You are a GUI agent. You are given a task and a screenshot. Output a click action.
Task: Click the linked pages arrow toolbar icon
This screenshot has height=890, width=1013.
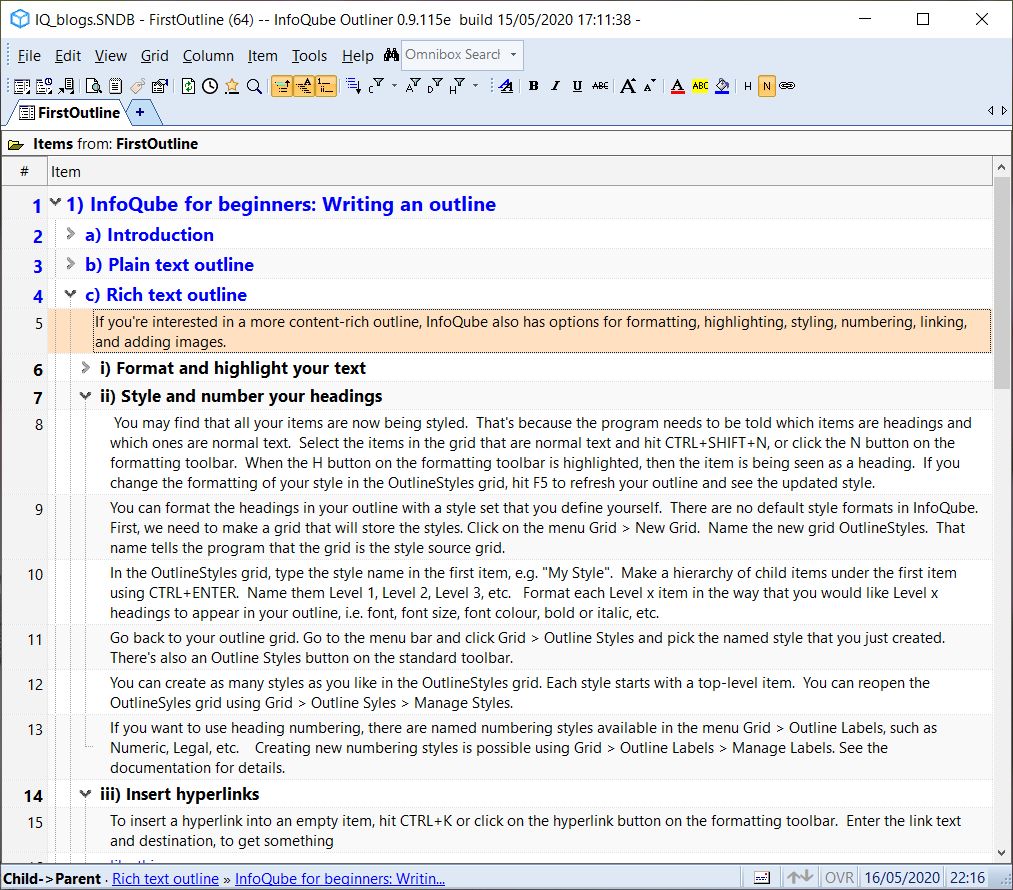(67, 86)
